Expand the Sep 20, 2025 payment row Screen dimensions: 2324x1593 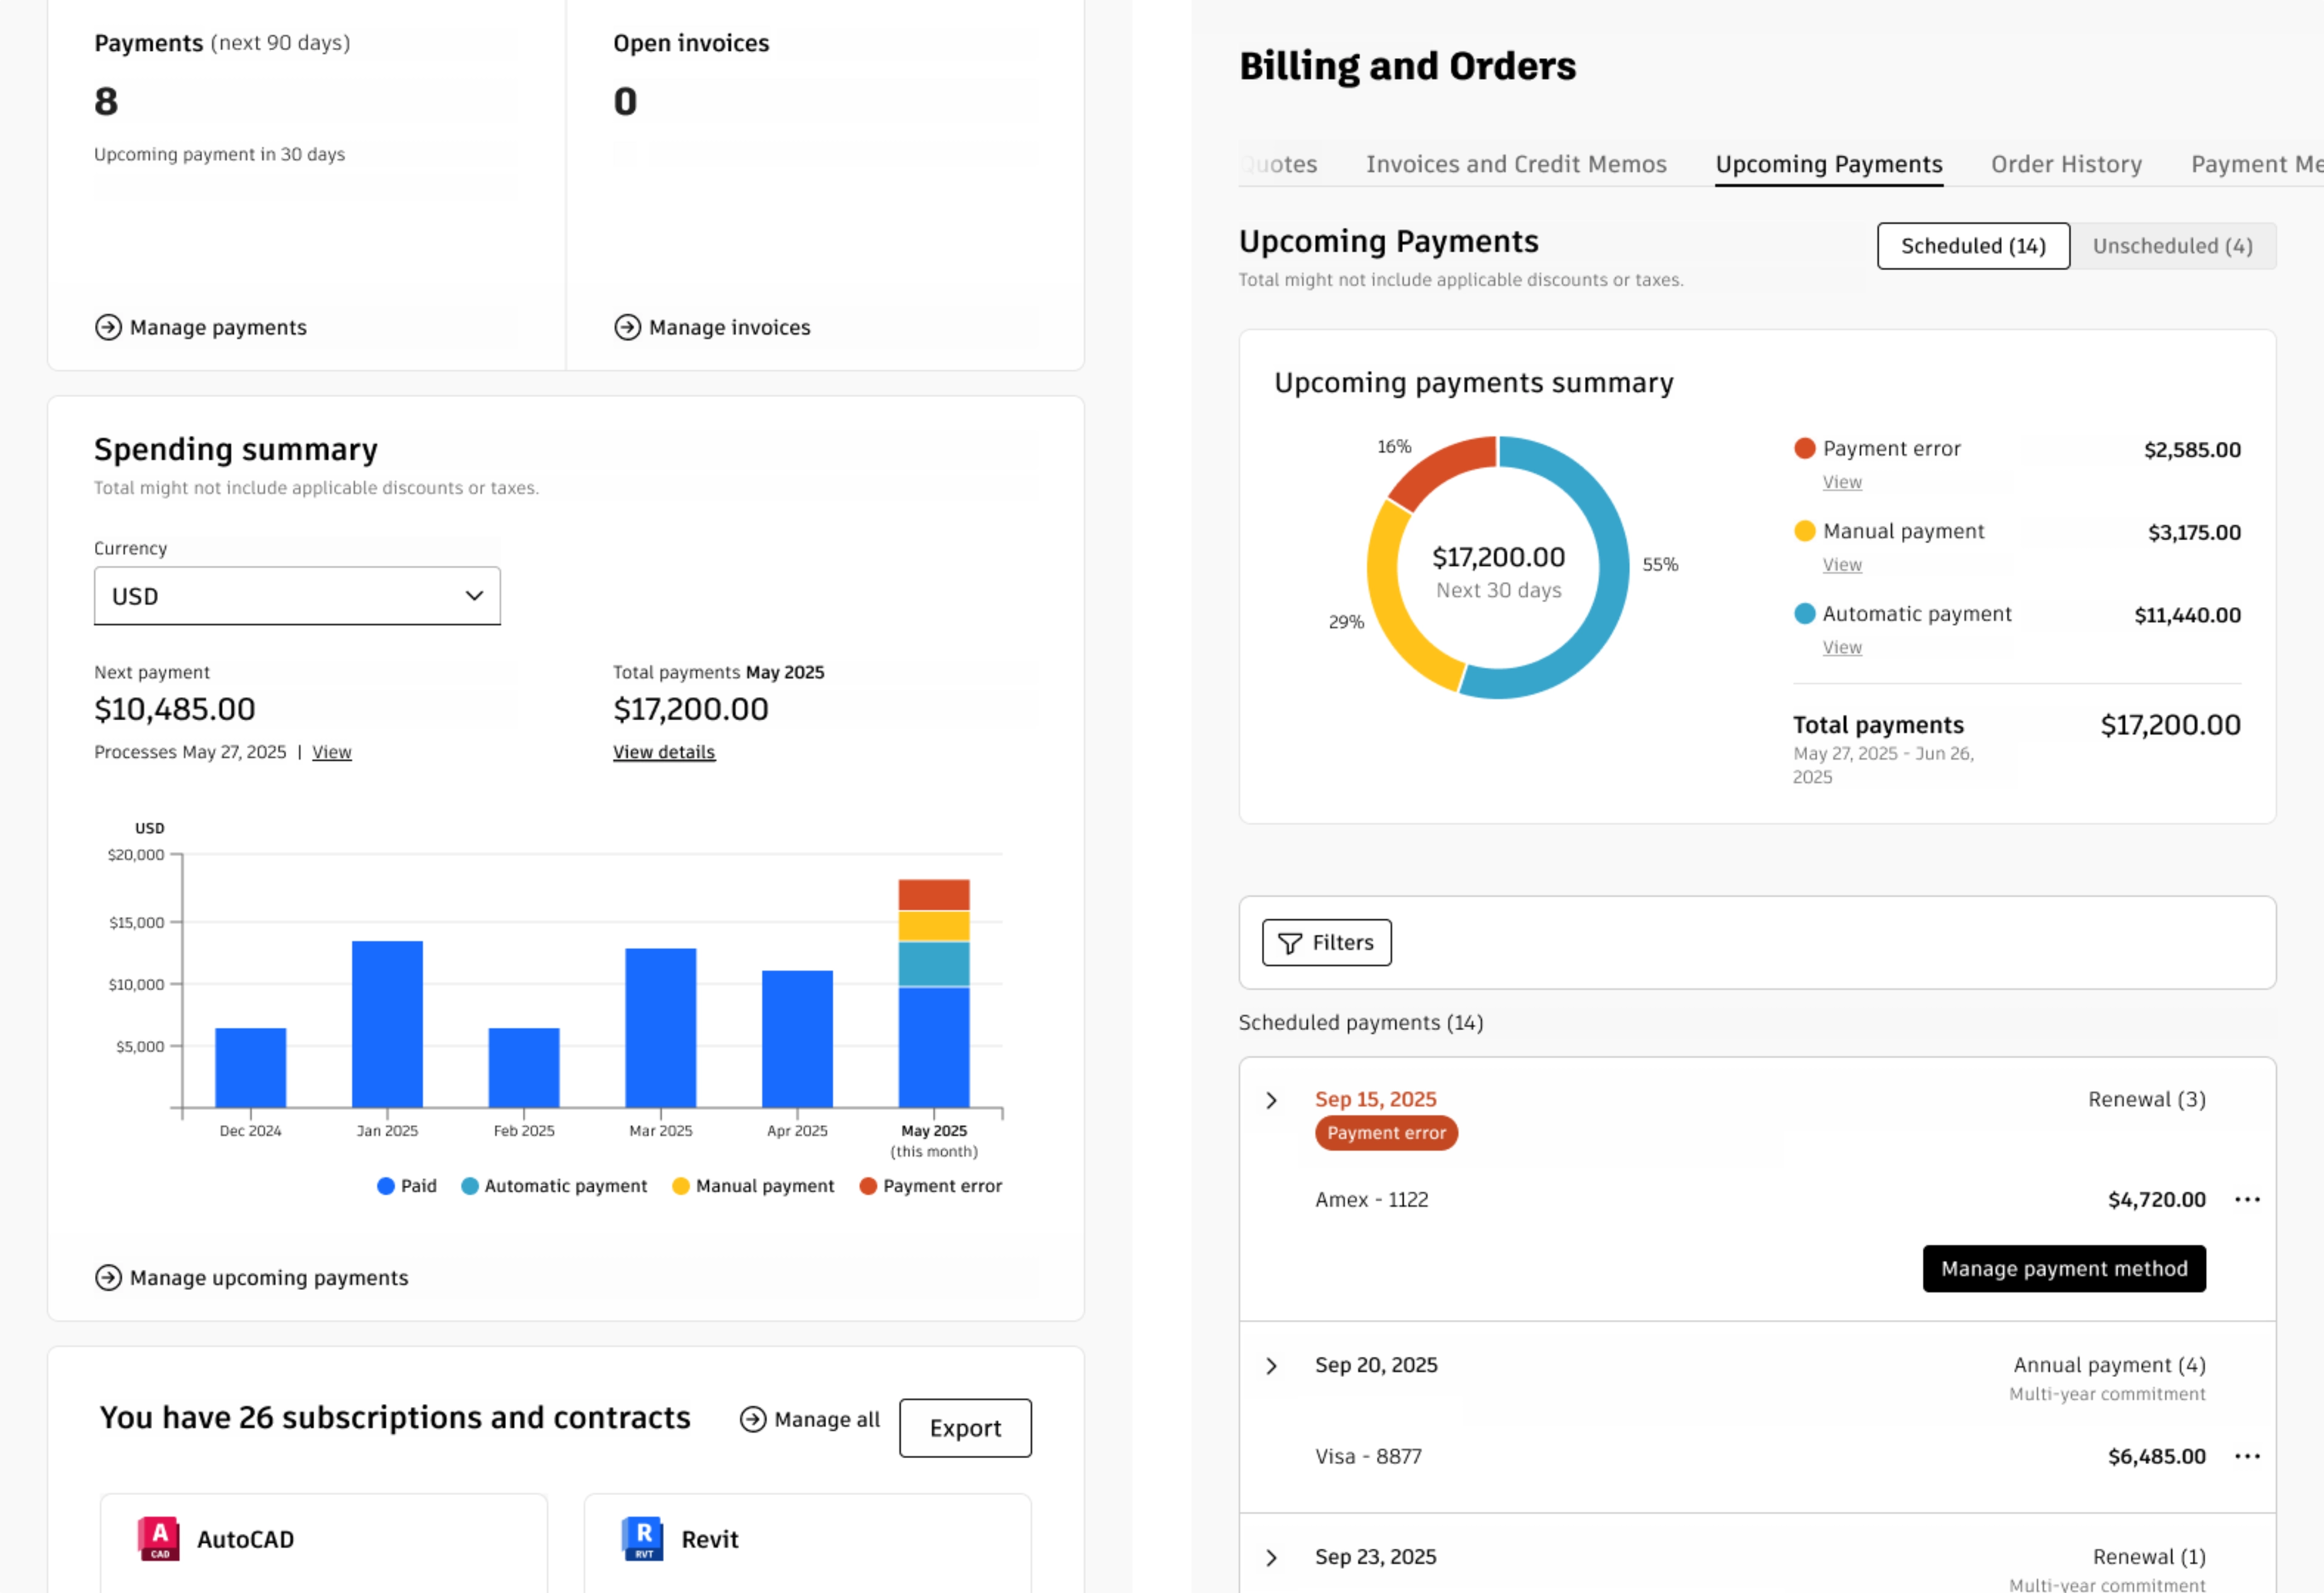(1272, 1366)
